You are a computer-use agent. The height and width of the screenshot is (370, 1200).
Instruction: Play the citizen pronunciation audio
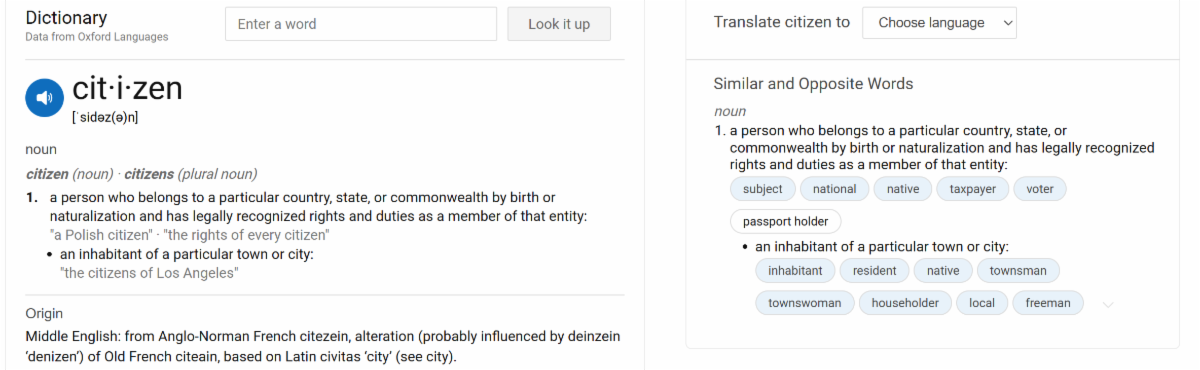[44, 98]
